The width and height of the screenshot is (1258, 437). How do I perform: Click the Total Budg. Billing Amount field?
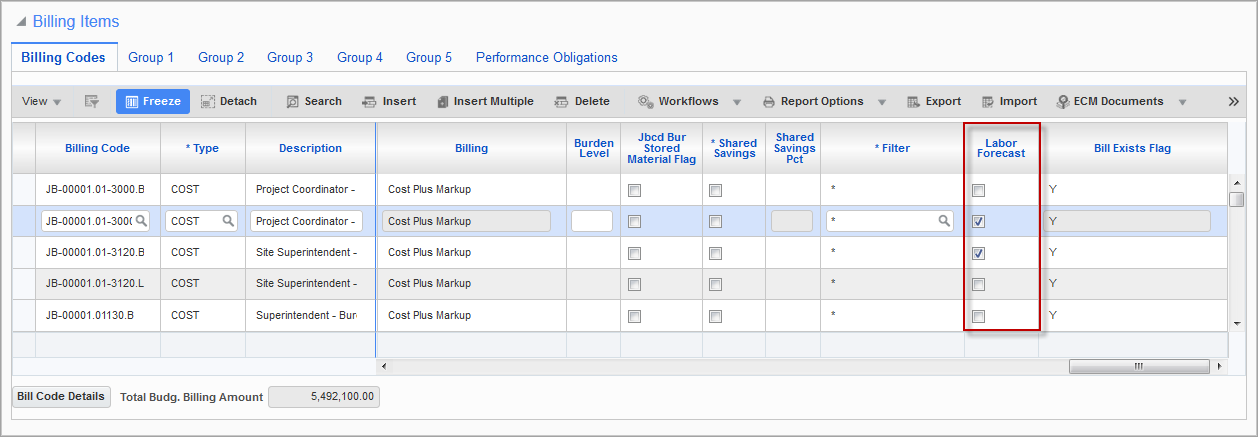tap(324, 397)
